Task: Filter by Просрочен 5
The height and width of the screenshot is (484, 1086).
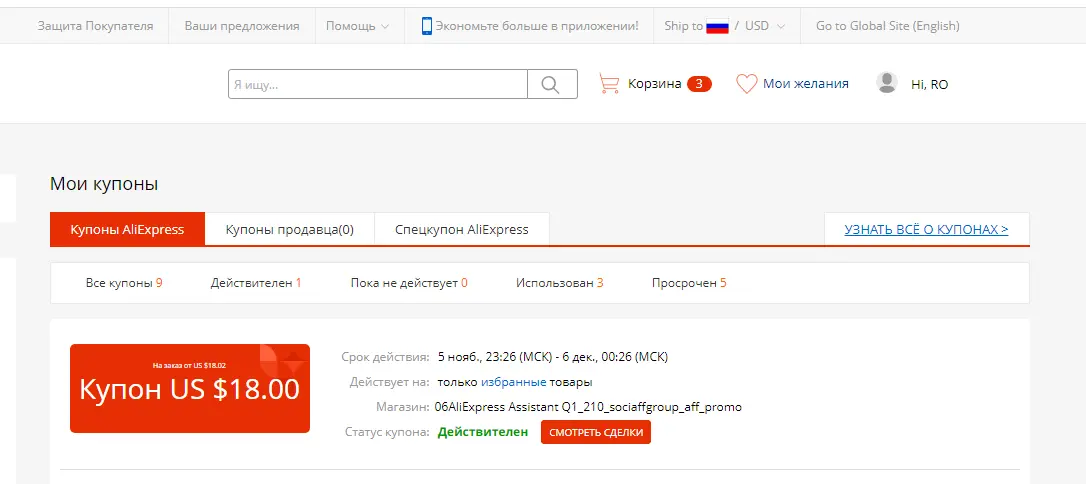Action: [689, 283]
